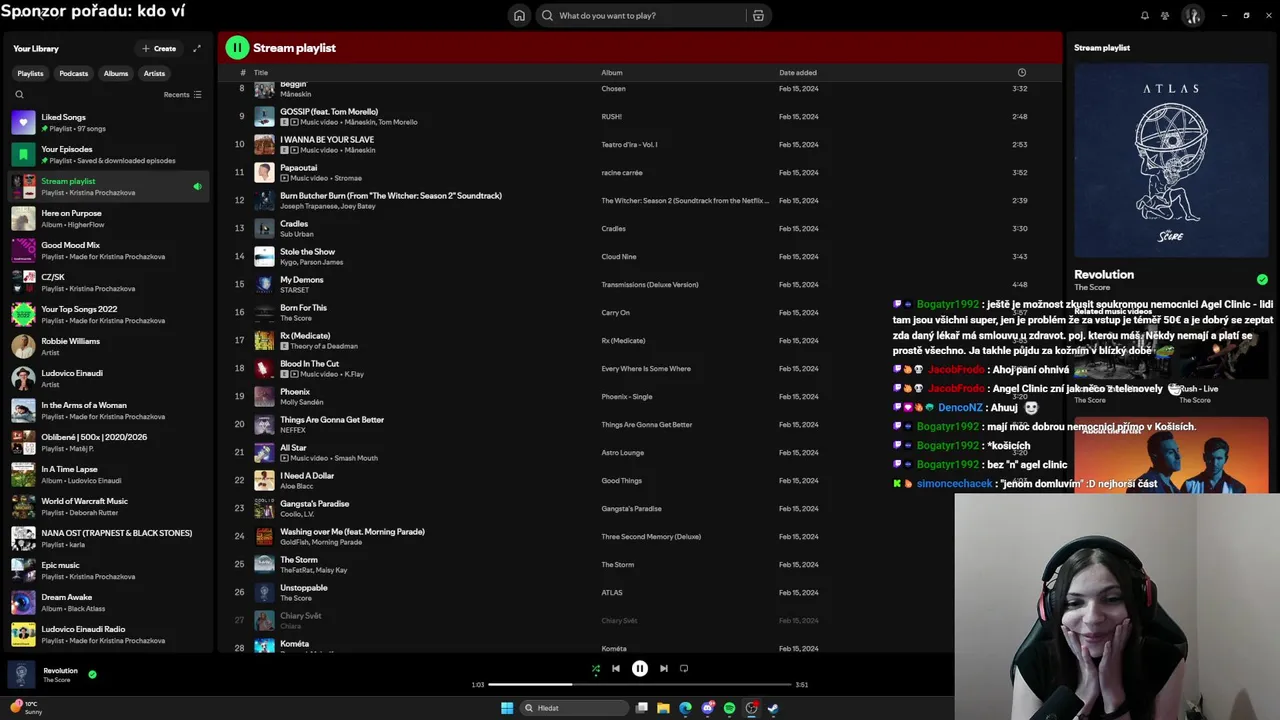Open Epic music playlist
Image resolution: width=1280 pixels, height=720 pixels.
pos(108,570)
